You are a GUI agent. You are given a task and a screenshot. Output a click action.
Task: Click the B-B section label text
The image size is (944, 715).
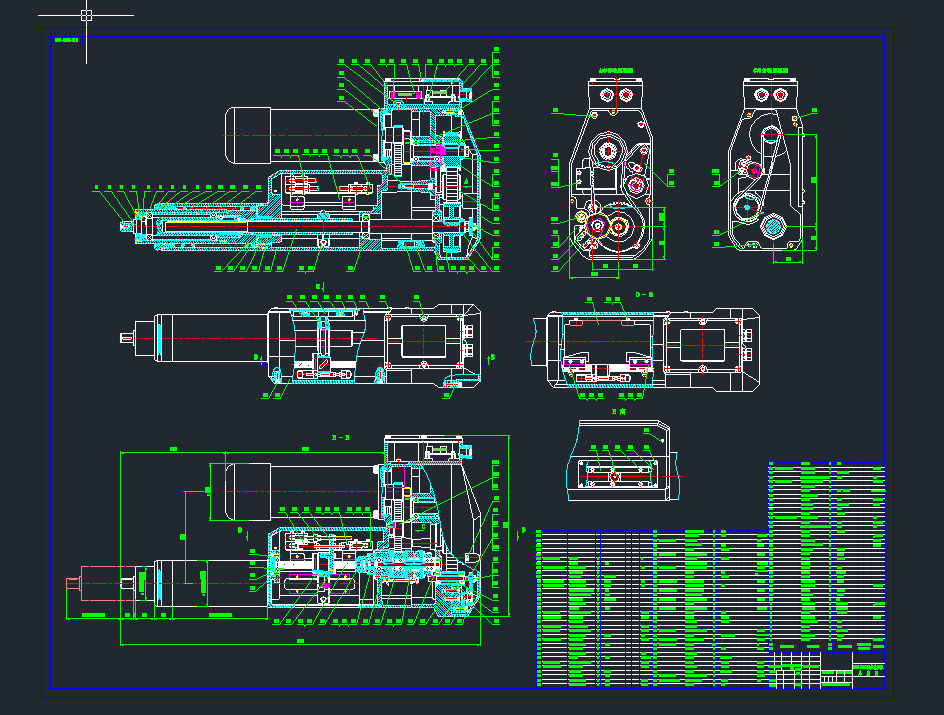click(339, 438)
